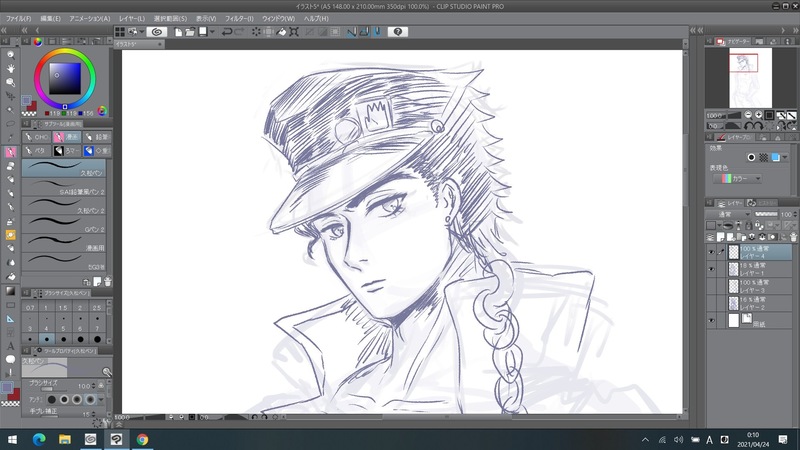The image size is (800, 450).
Task: Expand the save icon dropdown arrow
Action: click(211, 32)
